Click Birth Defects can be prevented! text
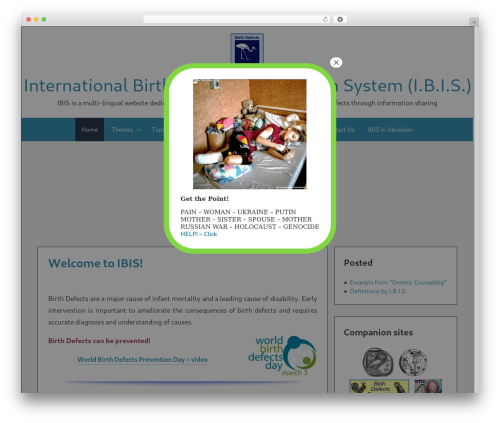The width and height of the screenshot is (500, 423). click(99, 341)
